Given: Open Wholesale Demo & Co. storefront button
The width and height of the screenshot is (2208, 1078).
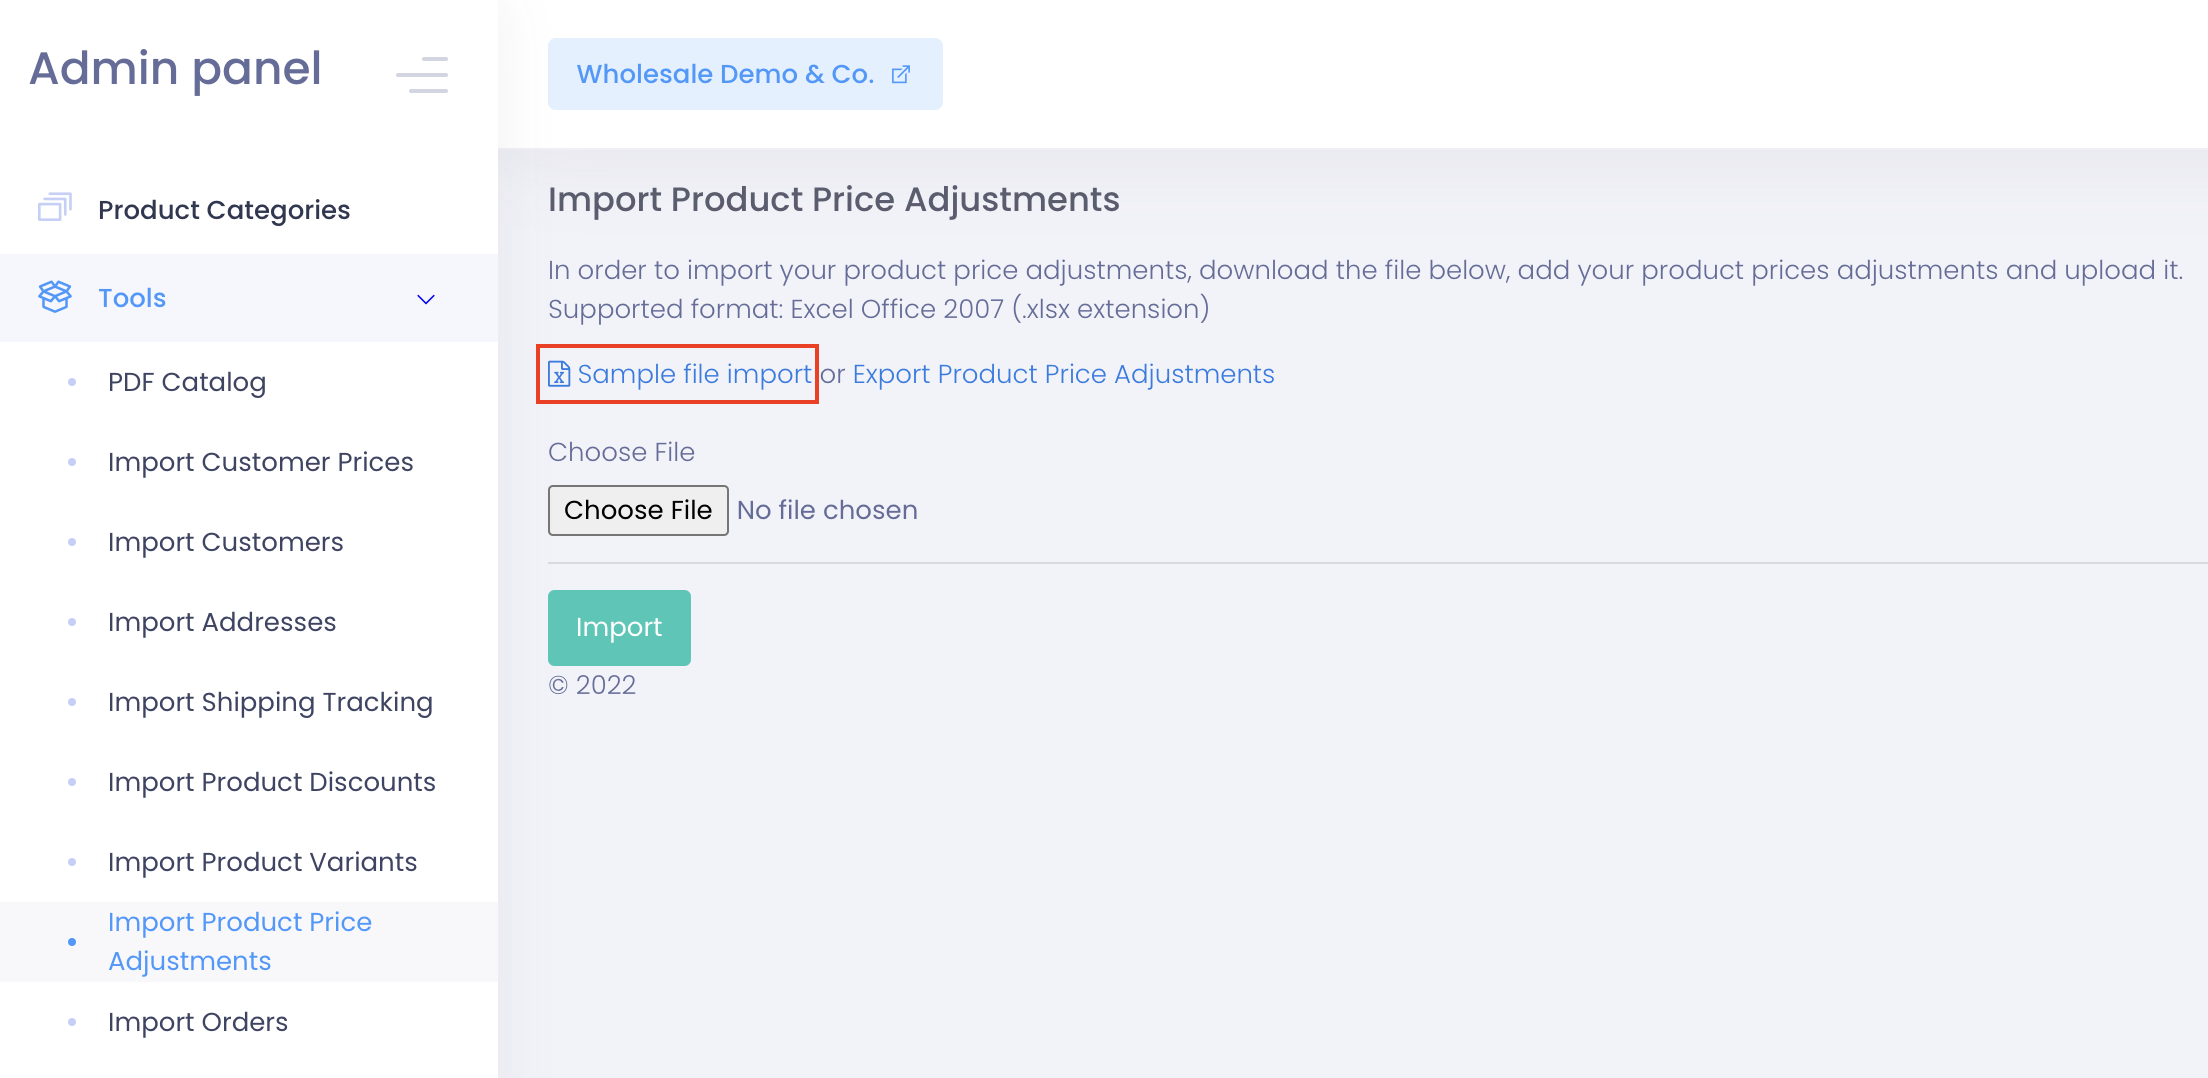Looking at the screenshot, I should [725, 75].
